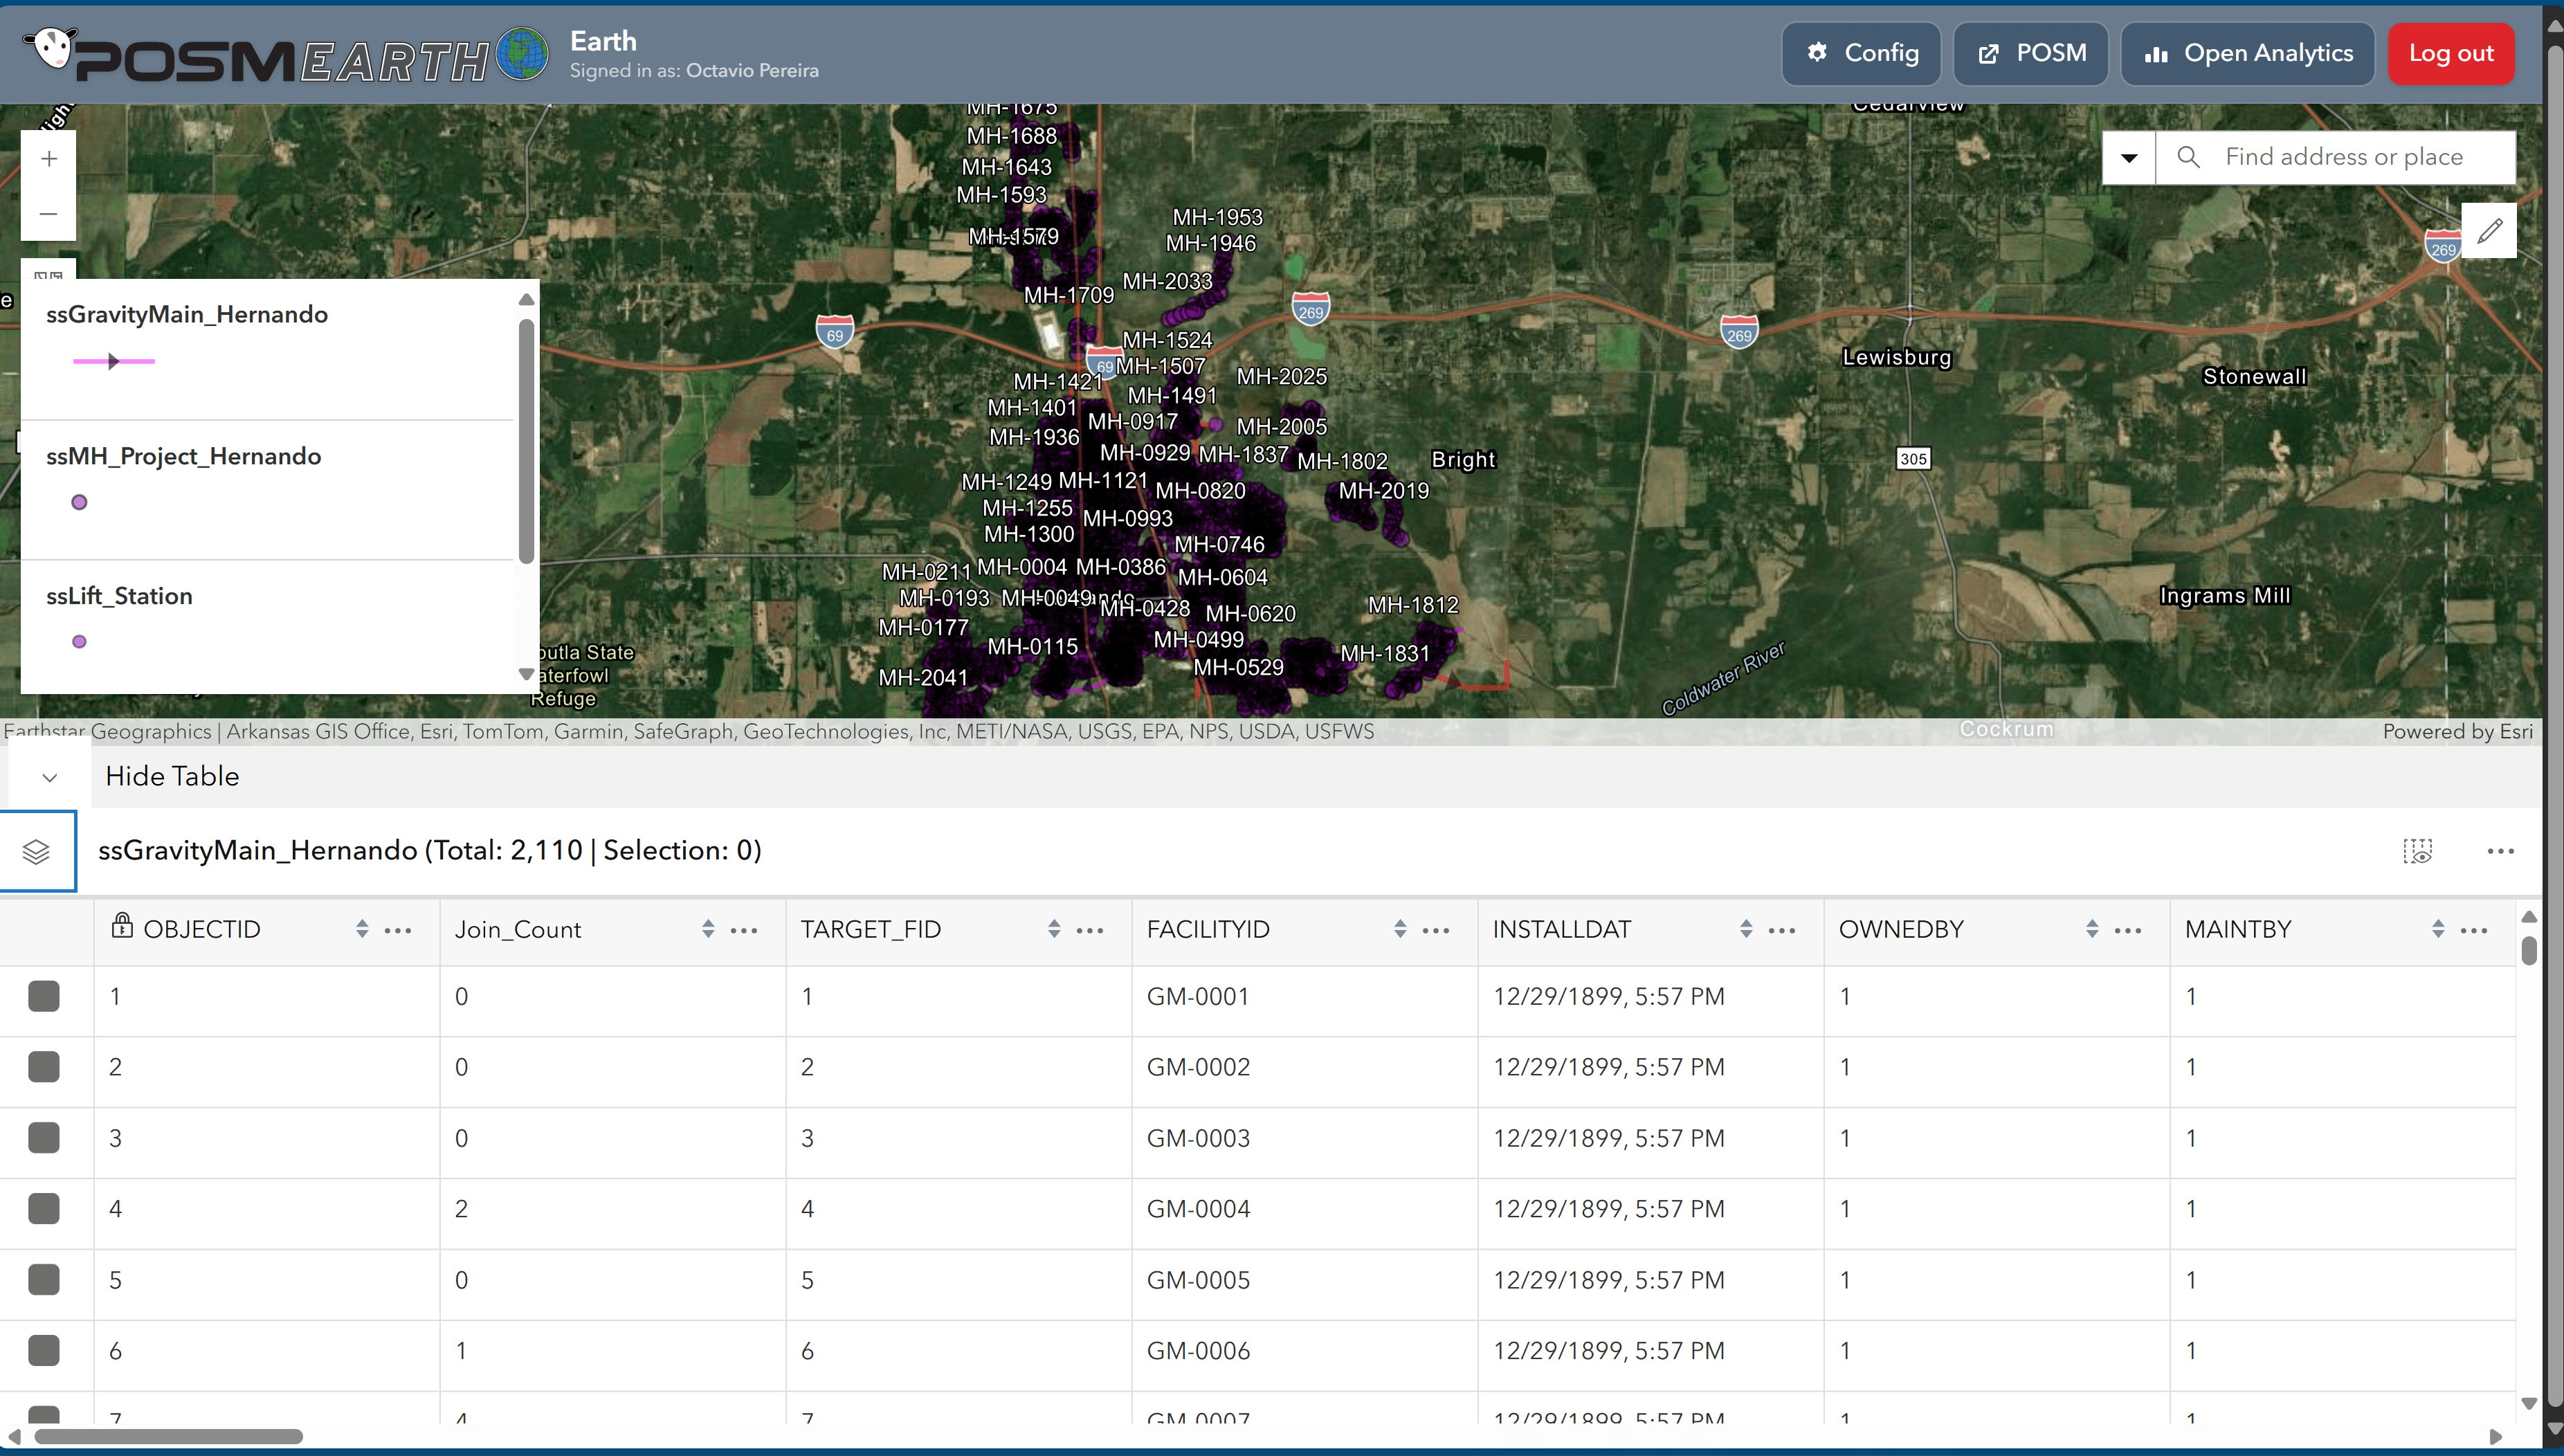2564x1456 pixels.
Task: Click the ssGravityMain_Hernando pink line symbol
Action: pyautogui.click(x=114, y=361)
